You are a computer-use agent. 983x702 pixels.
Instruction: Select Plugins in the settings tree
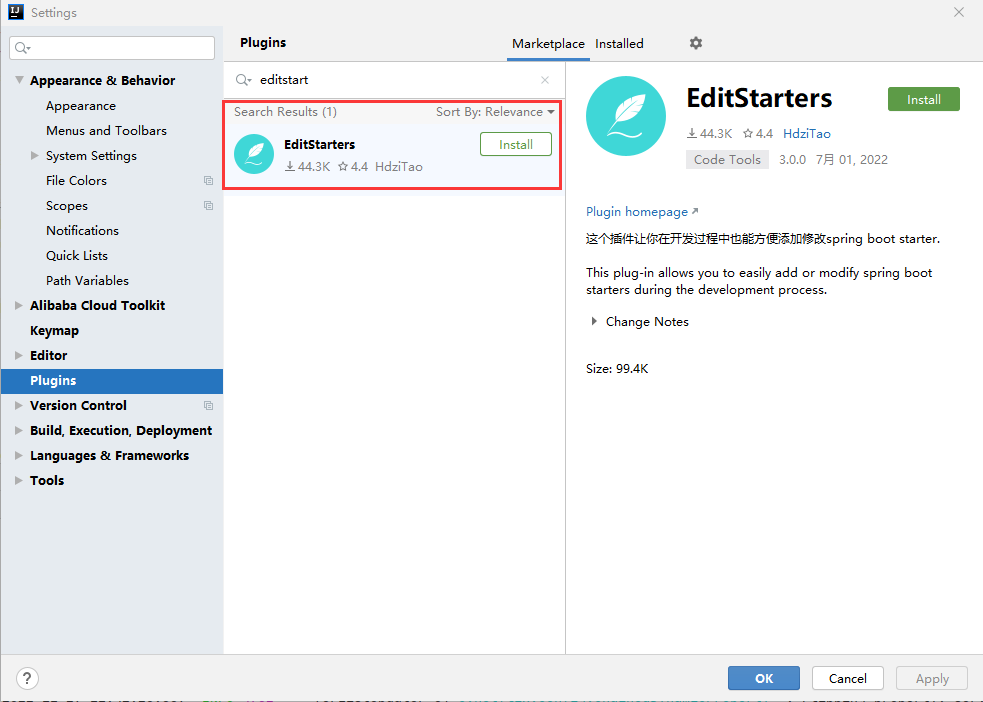(112, 380)
